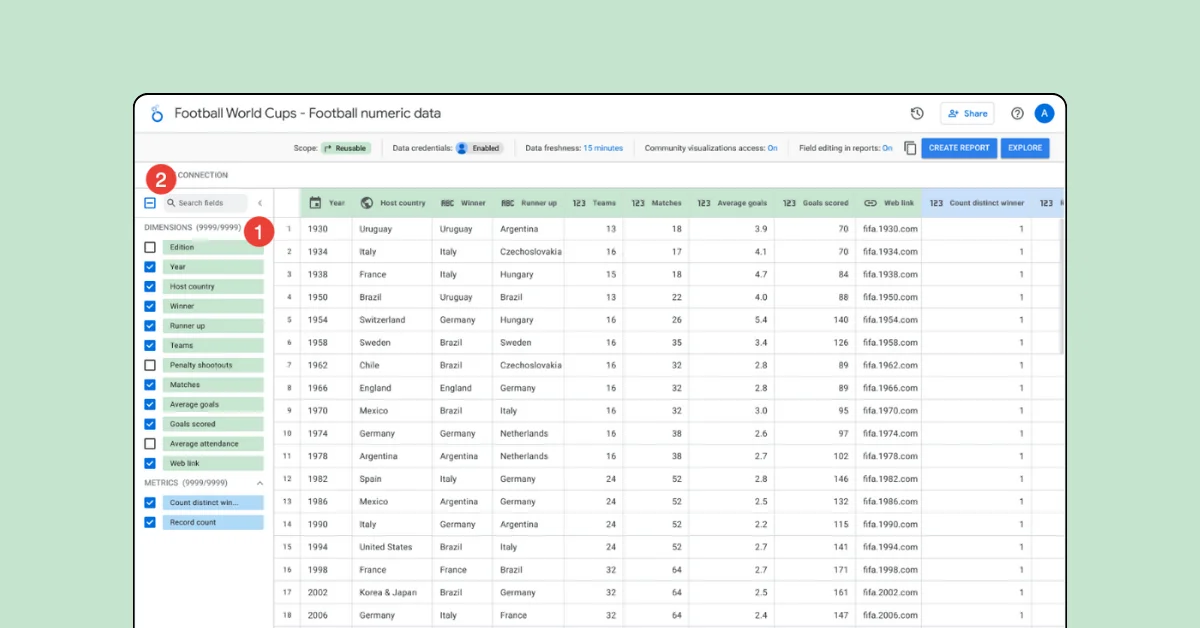Click the search magnifier icon
This screenshot has width=1200, height=628.
point(172,203)
